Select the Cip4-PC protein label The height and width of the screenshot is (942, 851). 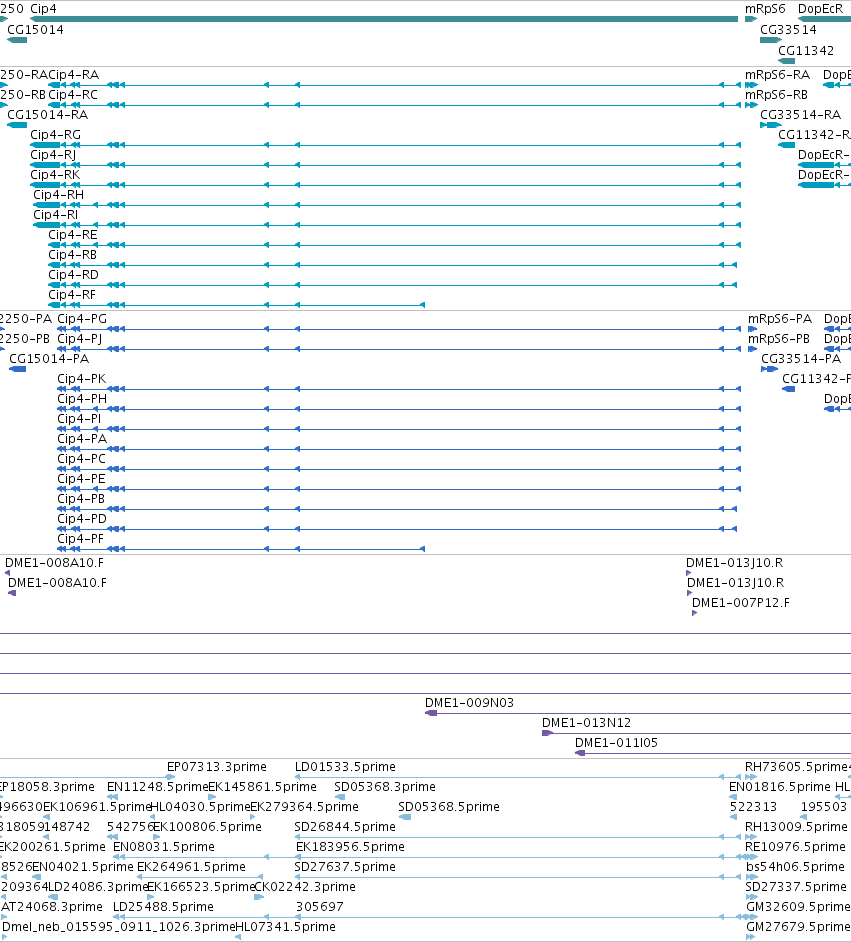tap(81, 458)
